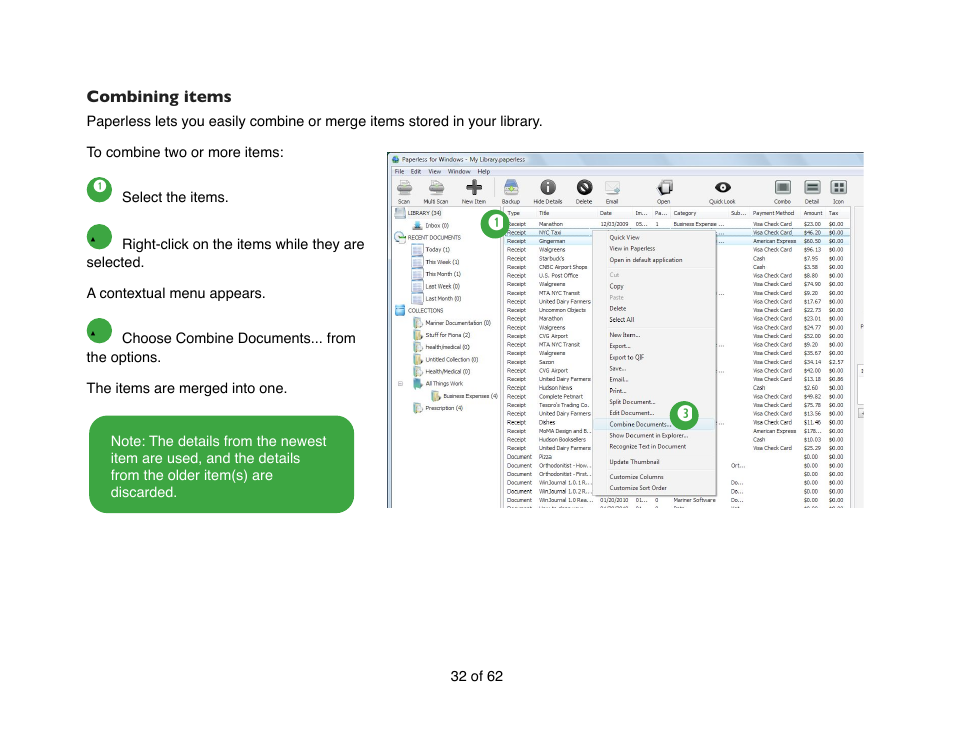The width and height of the screenshot is (954, 738).
Task: Sort by the Amount column header
Action: [x=813, y=213]
